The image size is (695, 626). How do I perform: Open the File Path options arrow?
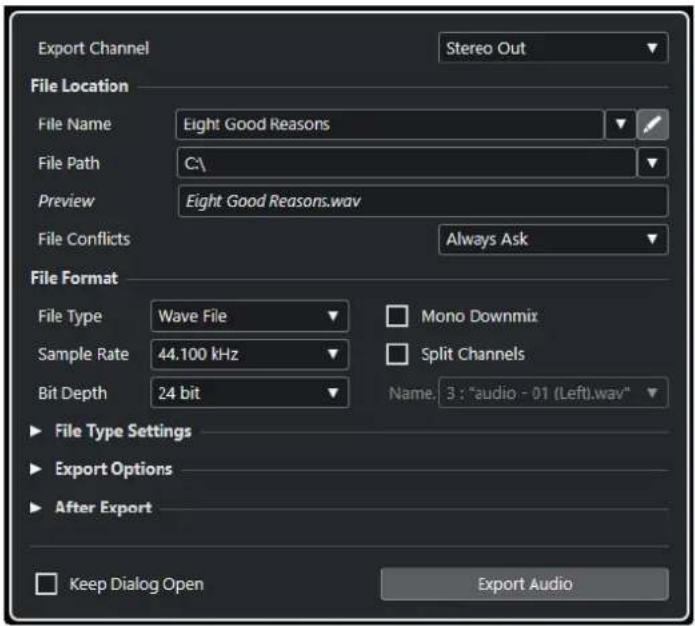click(x=652, y=163)
